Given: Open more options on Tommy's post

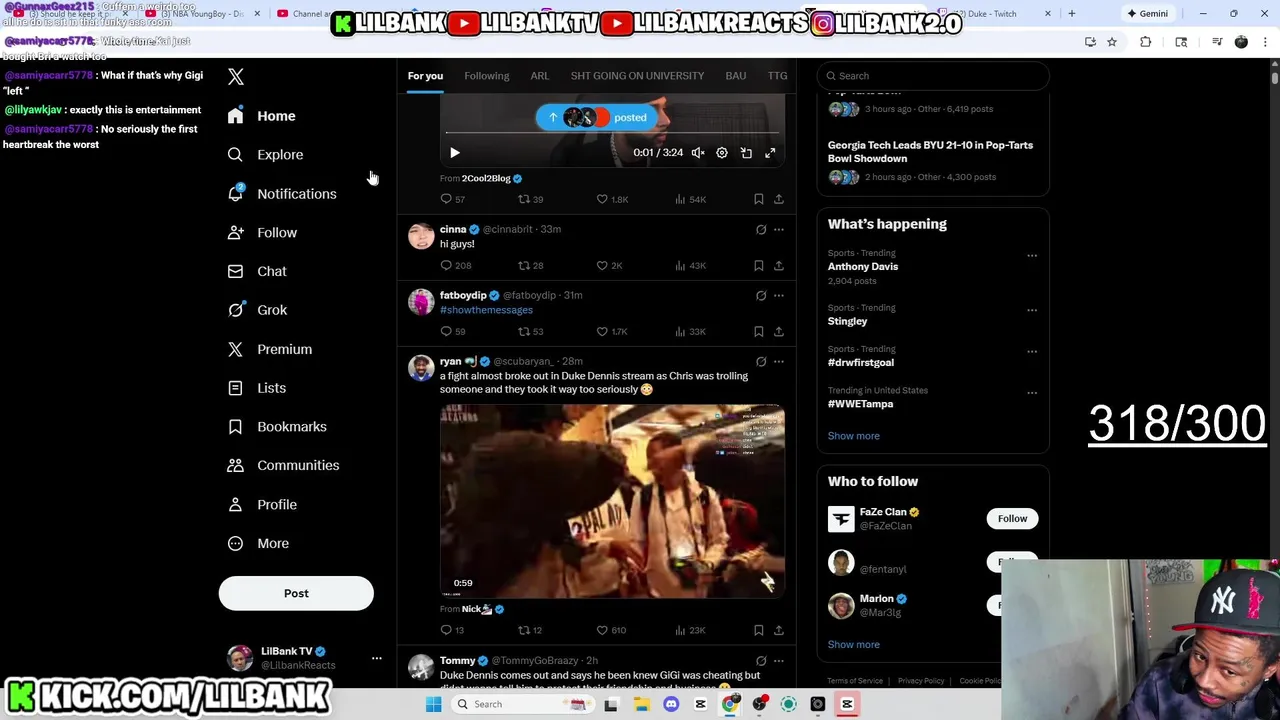Looking at the screenshot, I should [x=779, y=661].
